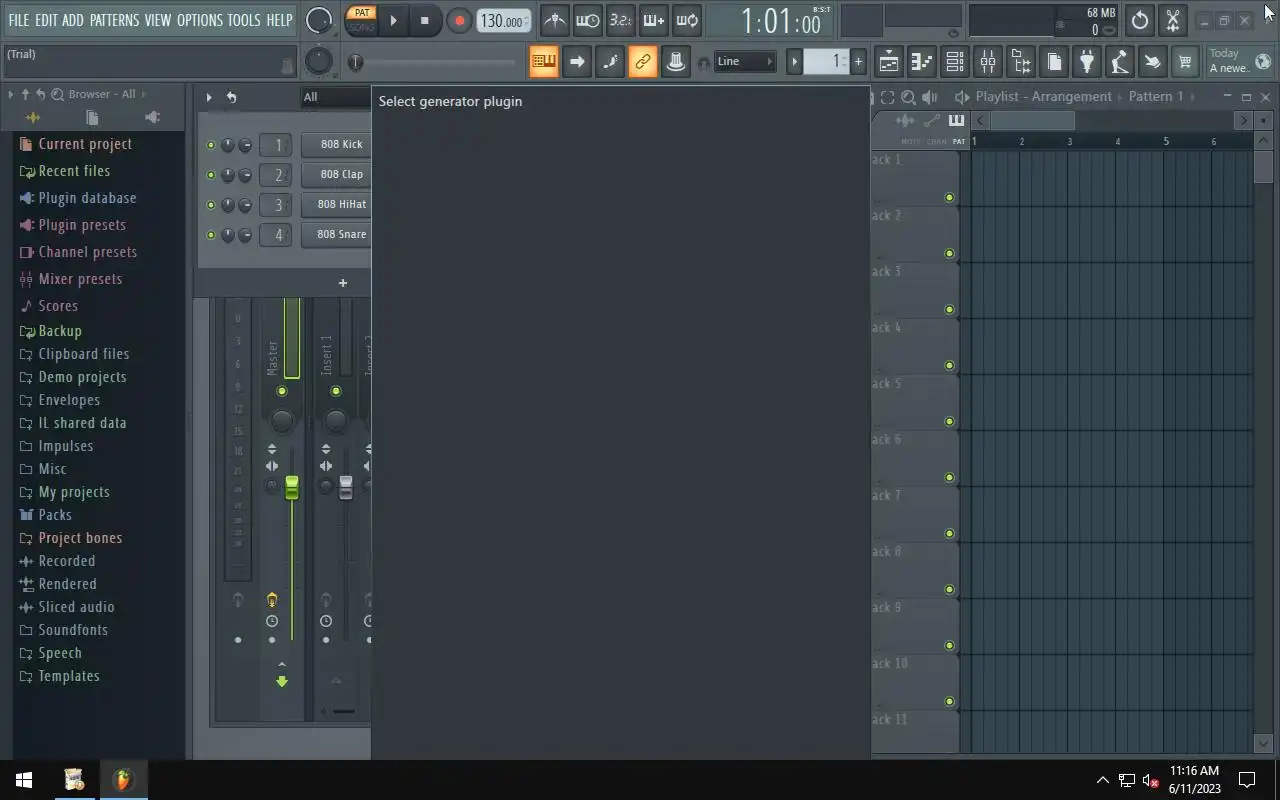Open the OPTIONS menu
1280x800 pixels.
pos(200,20)
